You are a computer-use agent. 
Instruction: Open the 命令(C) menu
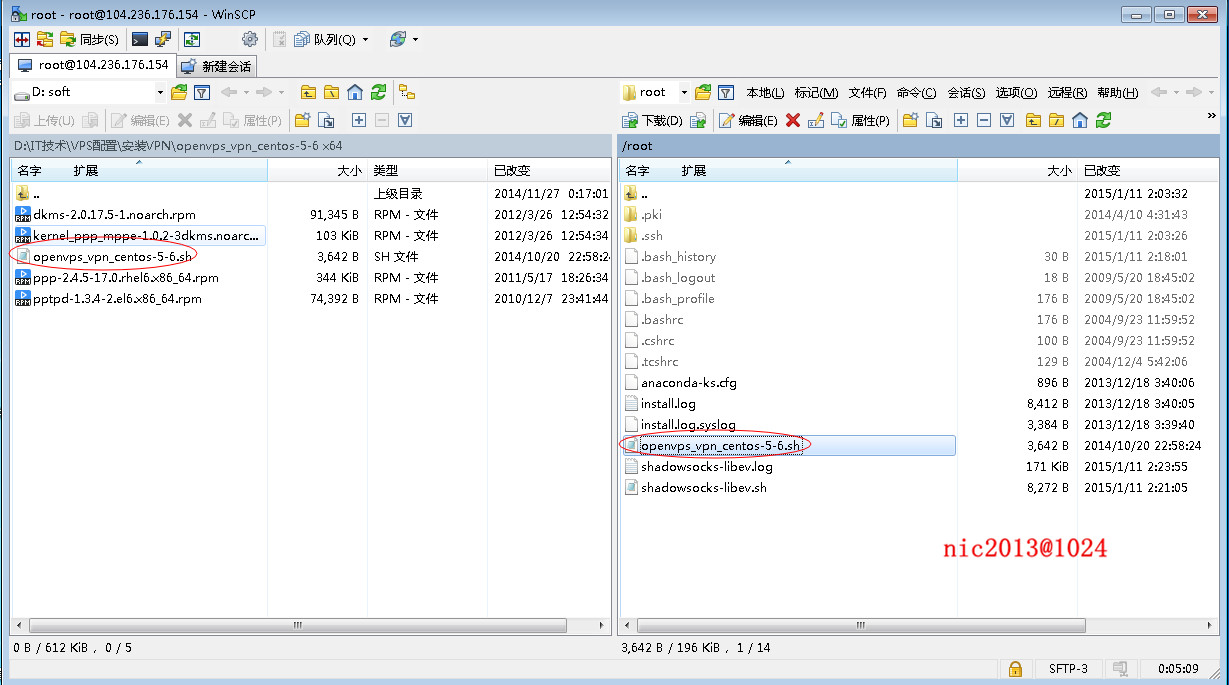click(x=916, y=93)
